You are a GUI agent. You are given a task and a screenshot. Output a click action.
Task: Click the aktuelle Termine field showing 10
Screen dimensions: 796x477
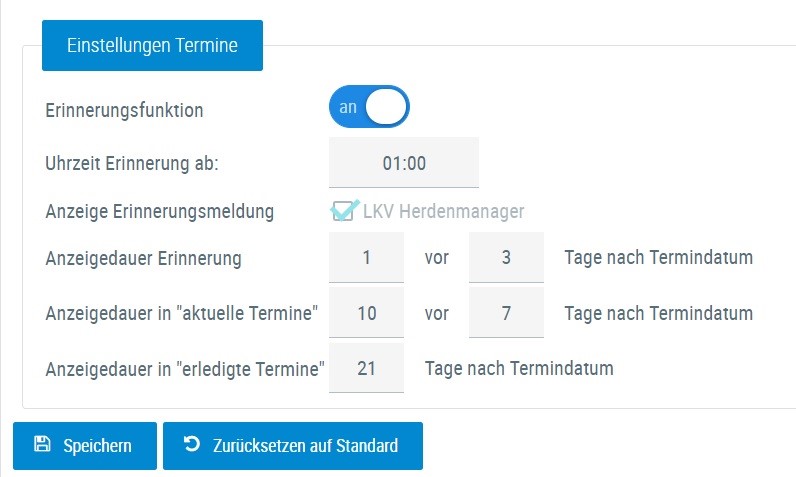point(367,313)
